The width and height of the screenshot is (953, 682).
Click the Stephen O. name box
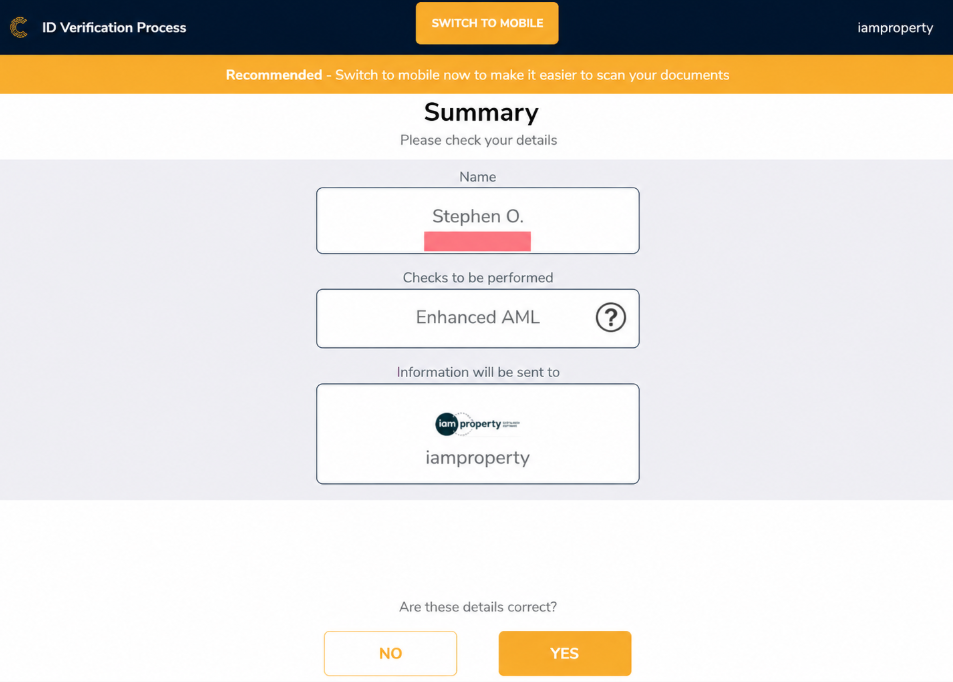click(478, 221)
